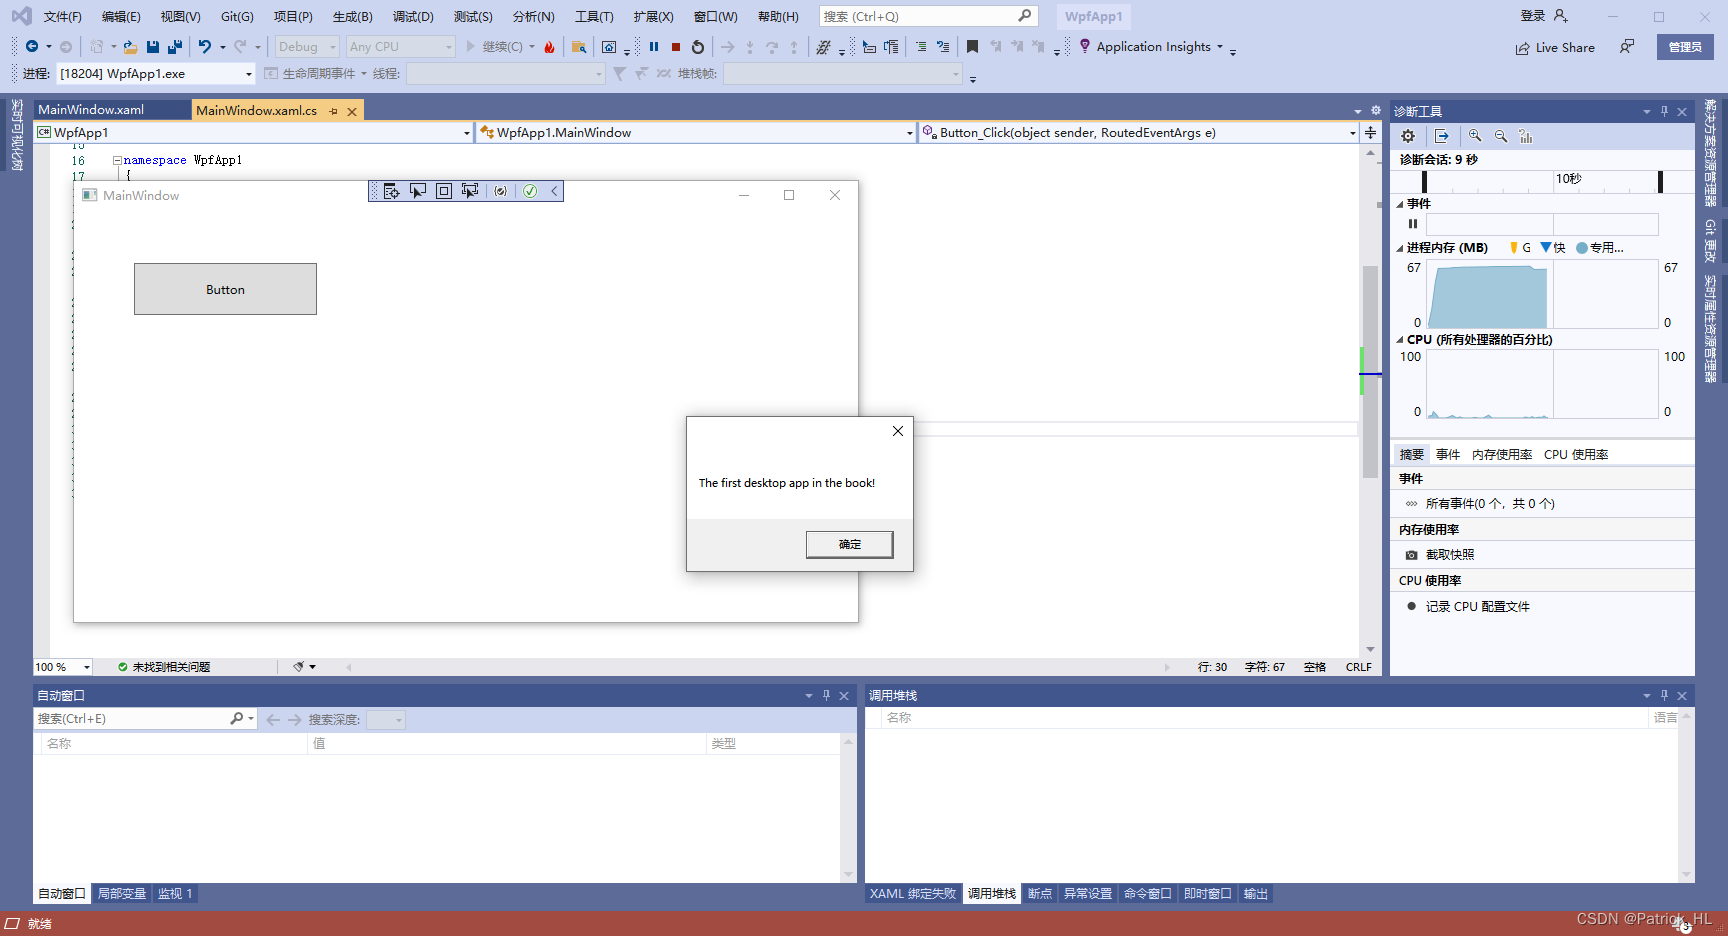Open the Button_Click member dropdown
1728x936 pixels.
pos(1138,132)
